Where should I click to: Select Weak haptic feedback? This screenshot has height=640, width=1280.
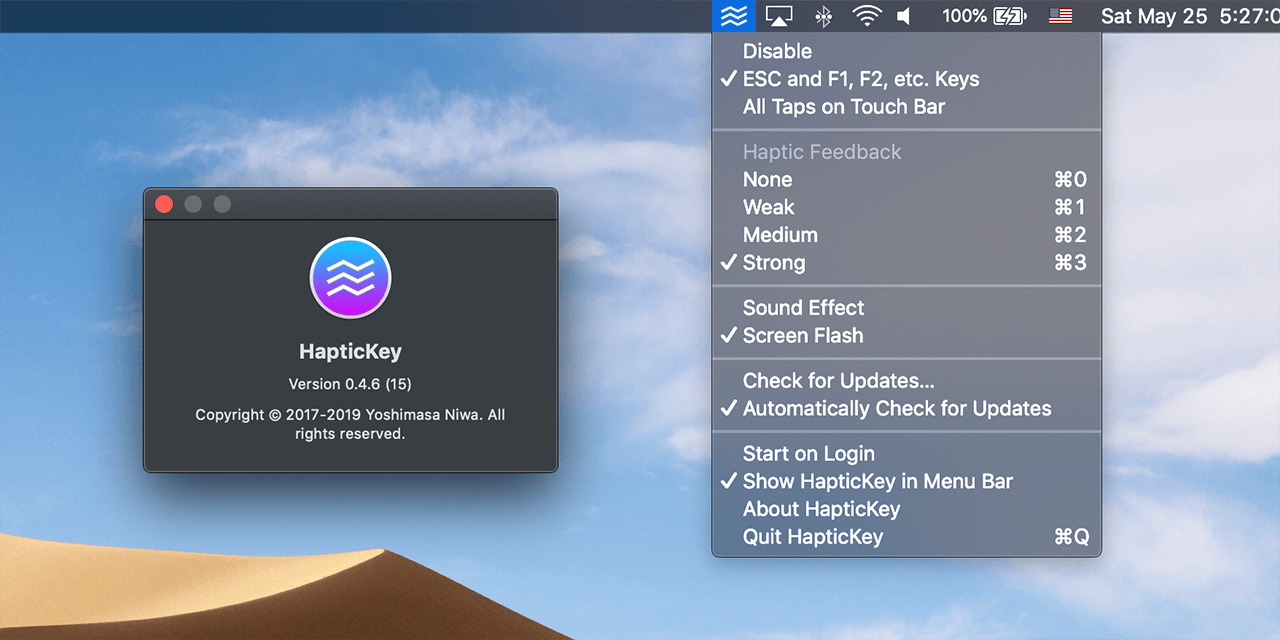[x=768, y=208]
